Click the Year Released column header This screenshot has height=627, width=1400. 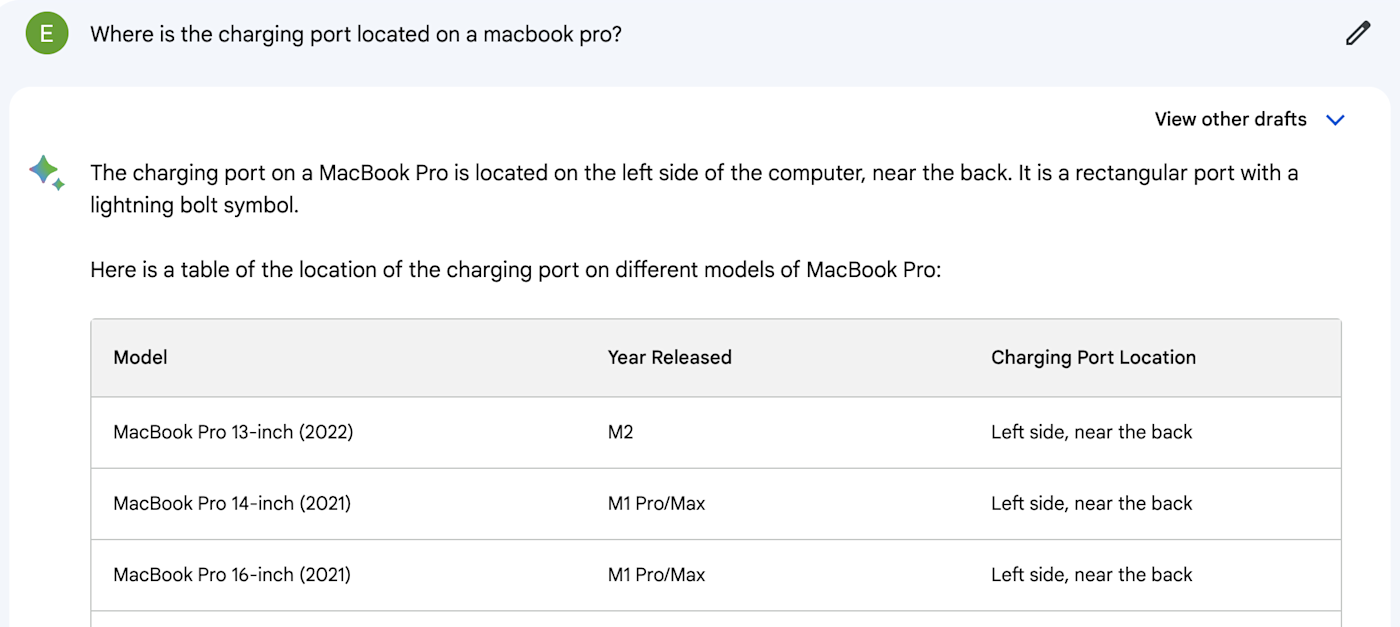[669, 357]
